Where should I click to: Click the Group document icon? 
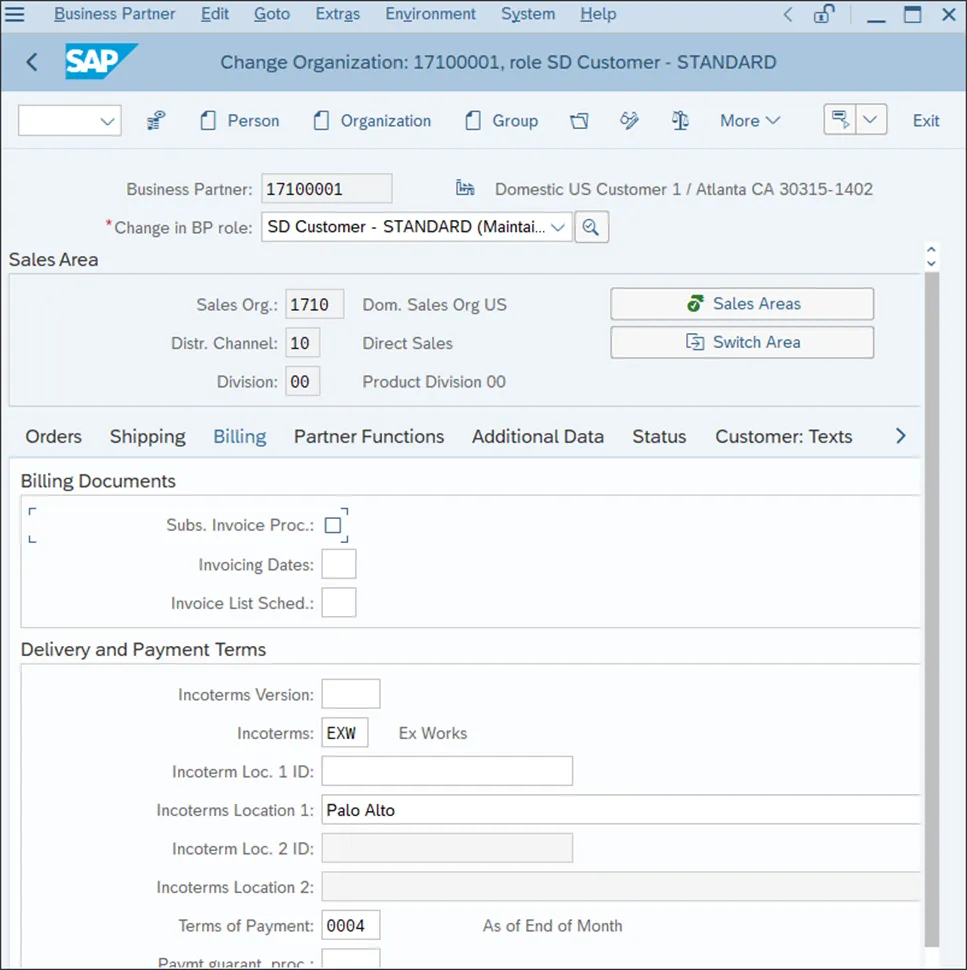pyautogui.click(x=473, y=120)
